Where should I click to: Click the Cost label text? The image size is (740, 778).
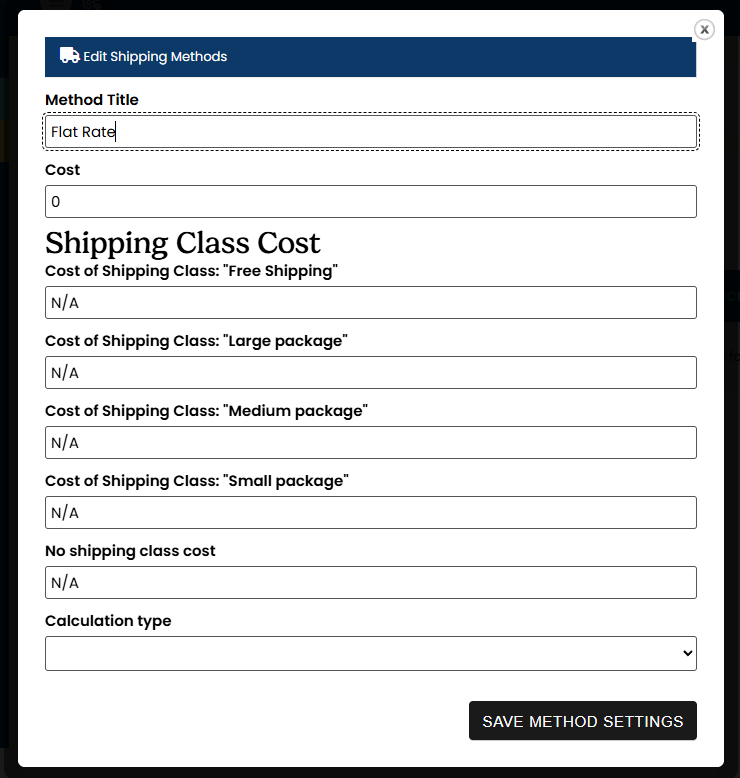coord(63,170)
